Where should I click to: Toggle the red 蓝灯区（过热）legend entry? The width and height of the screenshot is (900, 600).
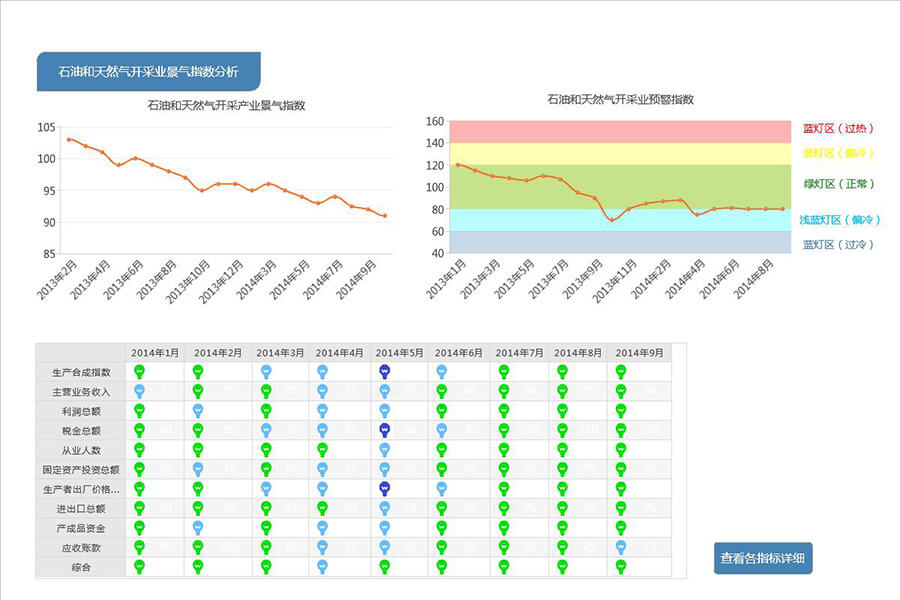tap(838, 128)
